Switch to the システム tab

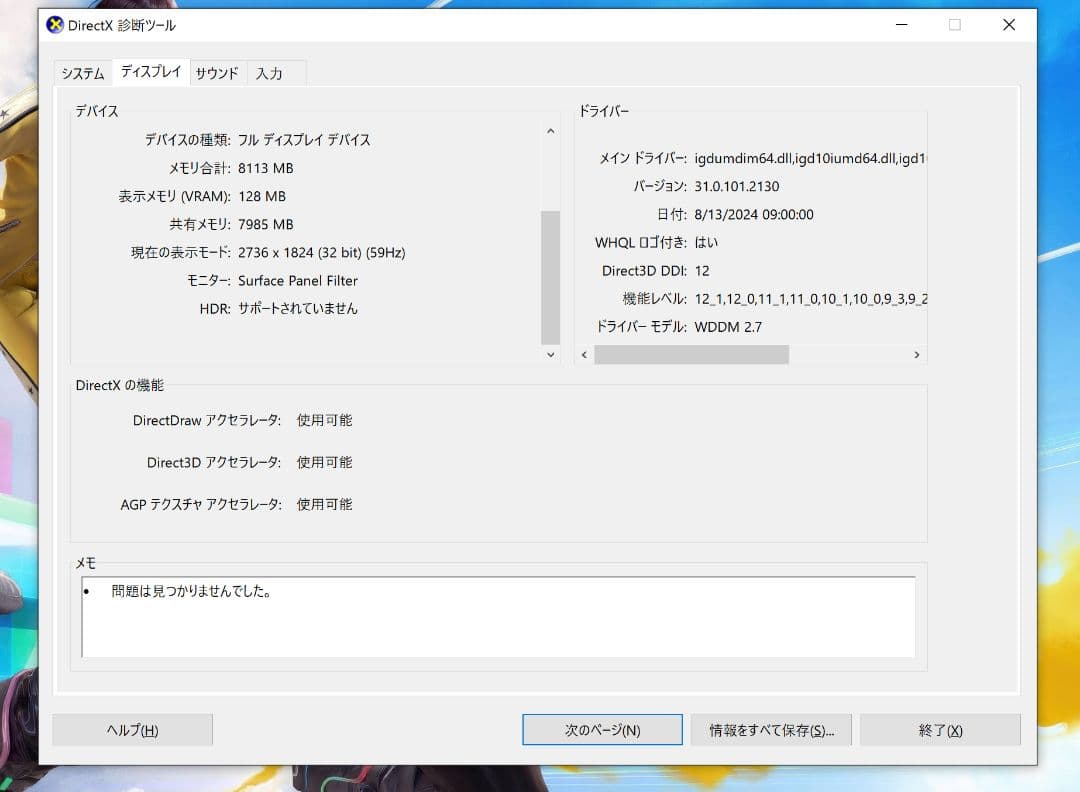coord(82,72)
